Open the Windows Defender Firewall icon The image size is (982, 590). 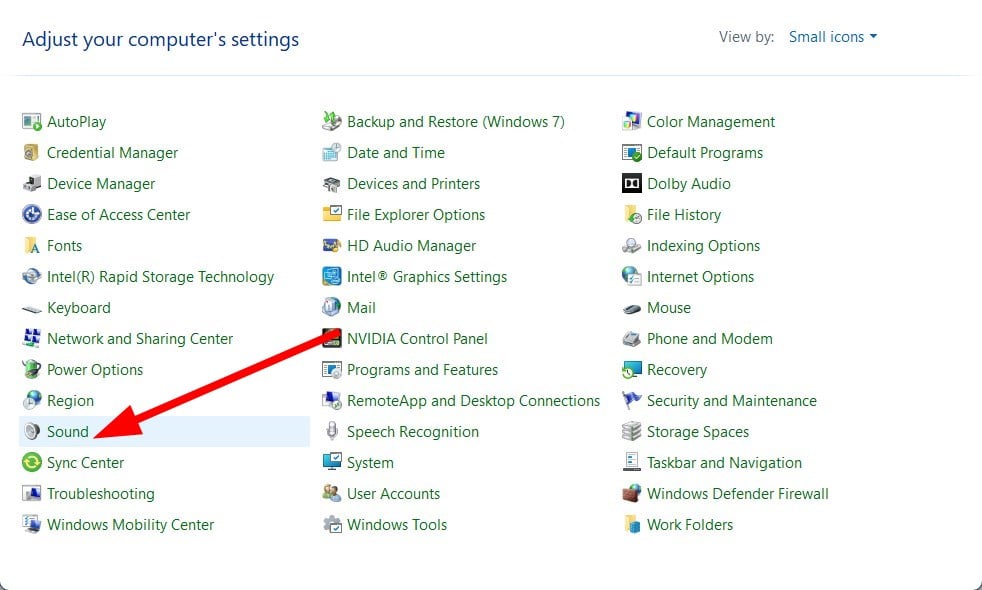tap(631, 494)
